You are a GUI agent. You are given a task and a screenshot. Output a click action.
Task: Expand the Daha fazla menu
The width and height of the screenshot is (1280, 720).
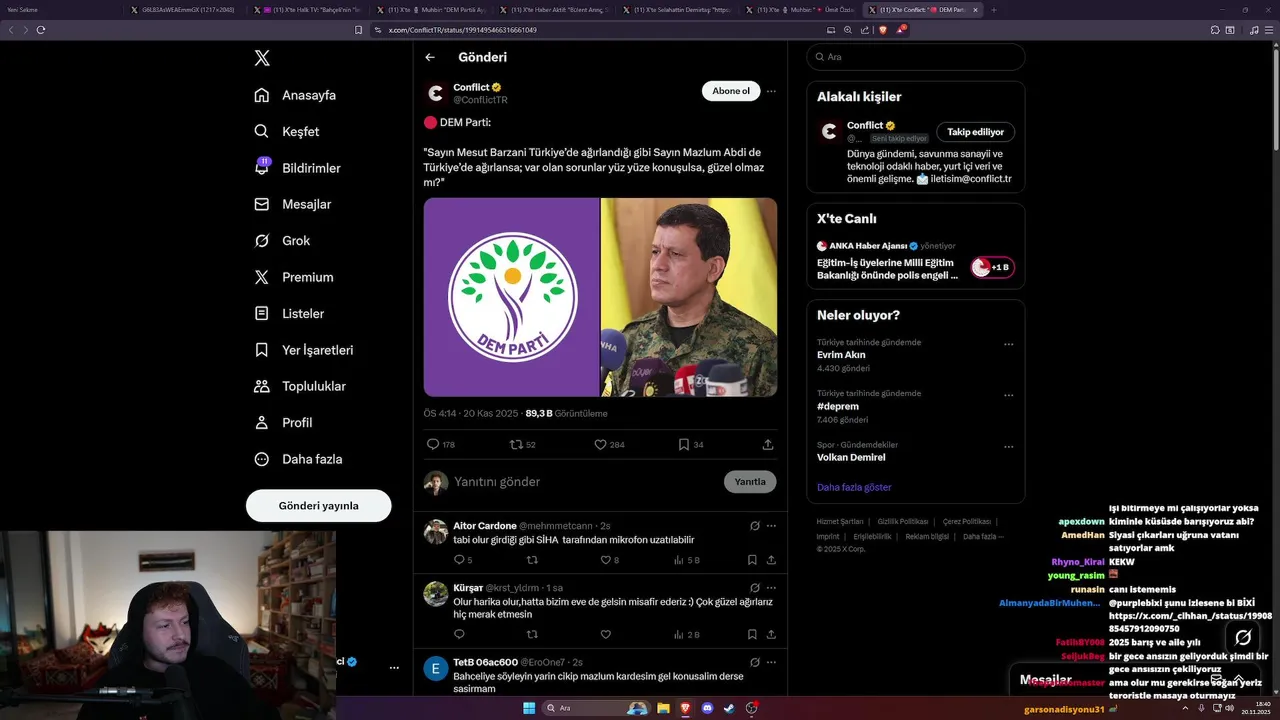(x=298, y=459)
